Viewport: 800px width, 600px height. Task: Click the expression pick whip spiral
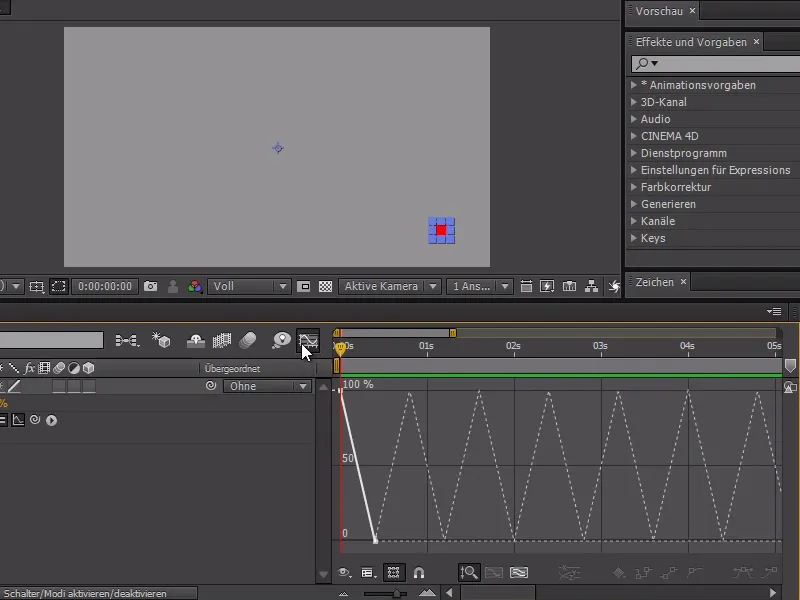[x=35, y=419]
